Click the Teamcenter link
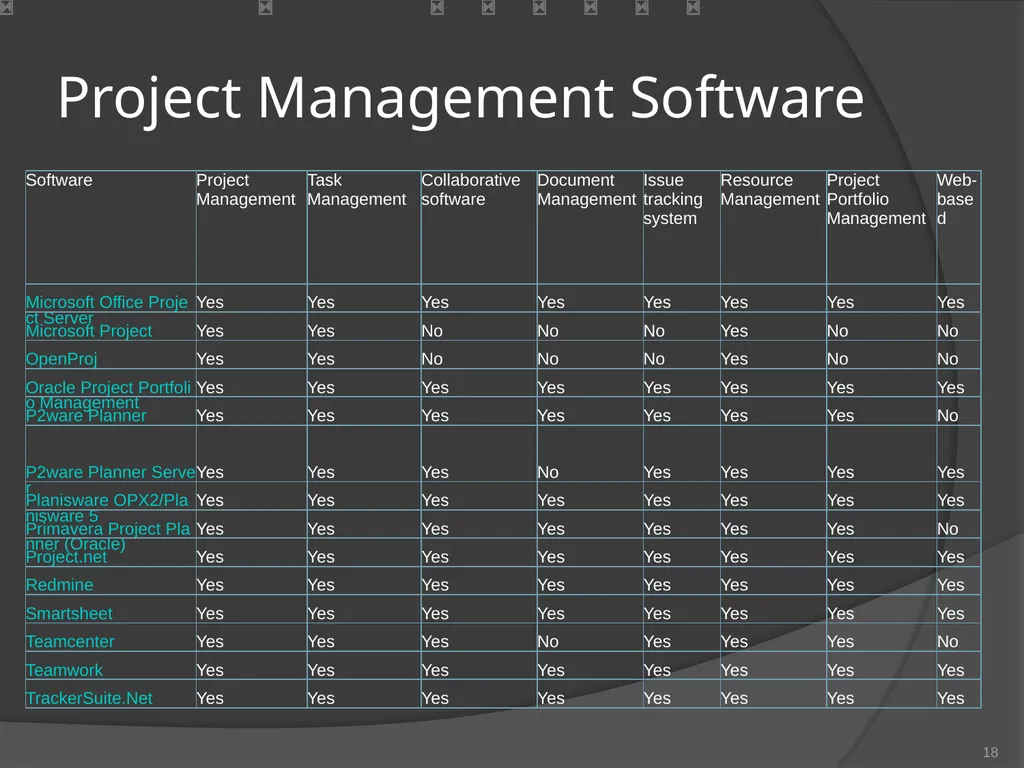This screenshot has width=1024, height=768. 70,642
